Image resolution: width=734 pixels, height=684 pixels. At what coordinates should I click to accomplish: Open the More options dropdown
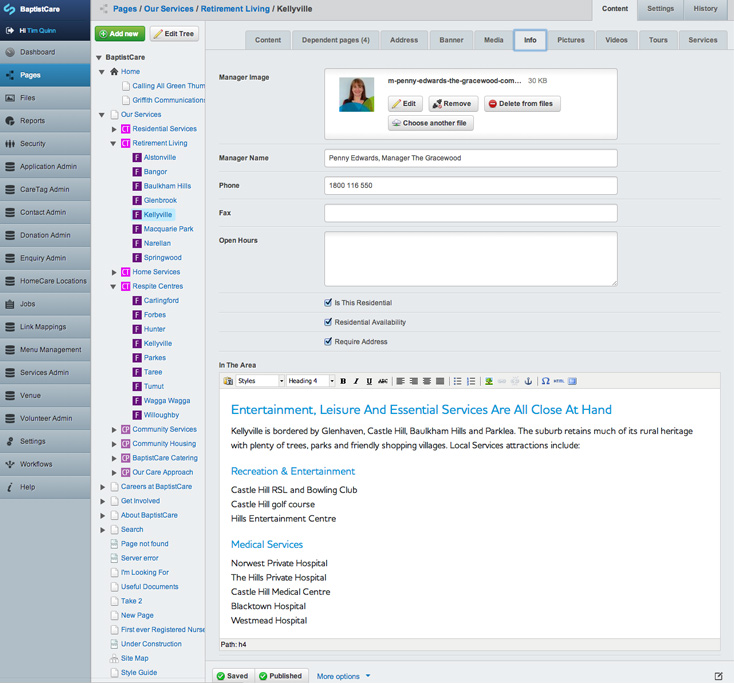[344, 676]
